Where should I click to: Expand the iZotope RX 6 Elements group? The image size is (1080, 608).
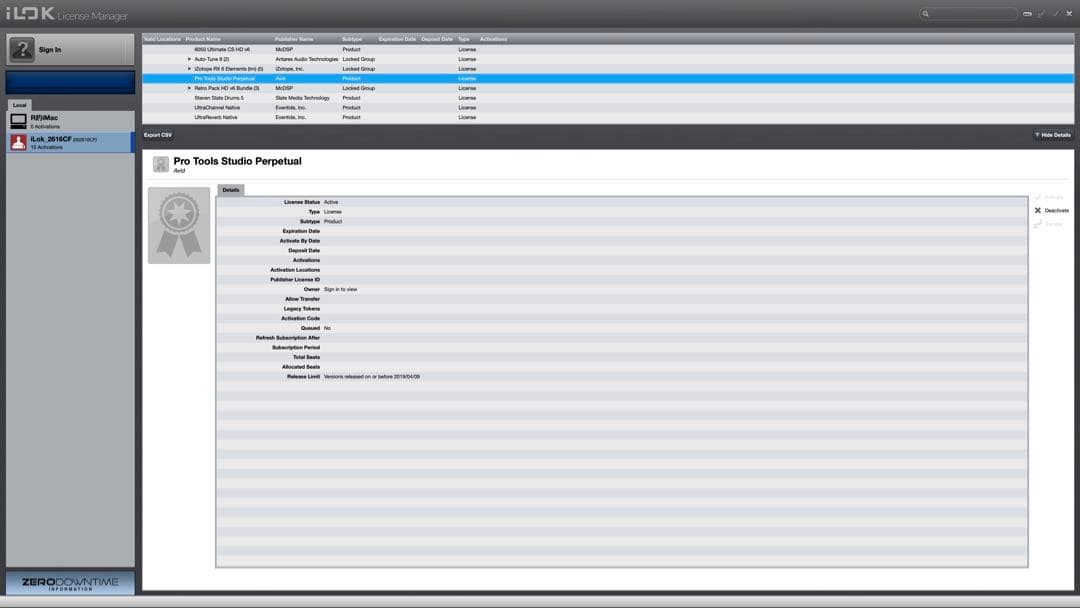click(189, 69)
